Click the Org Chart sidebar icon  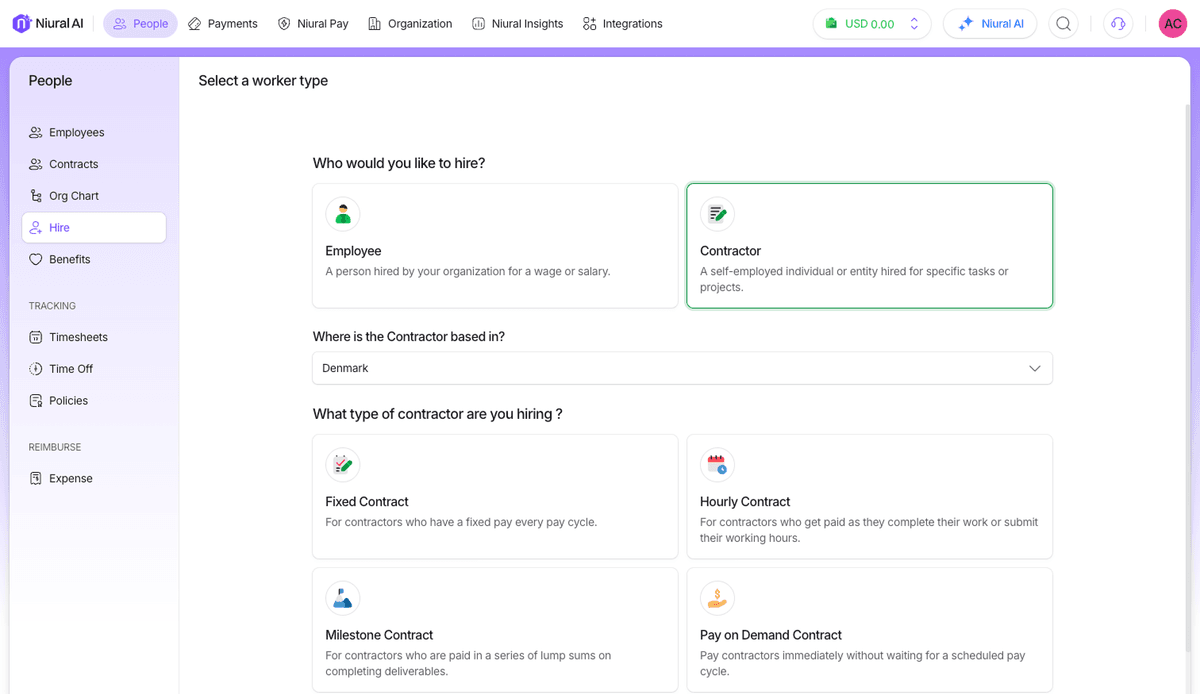click(36, 196)
